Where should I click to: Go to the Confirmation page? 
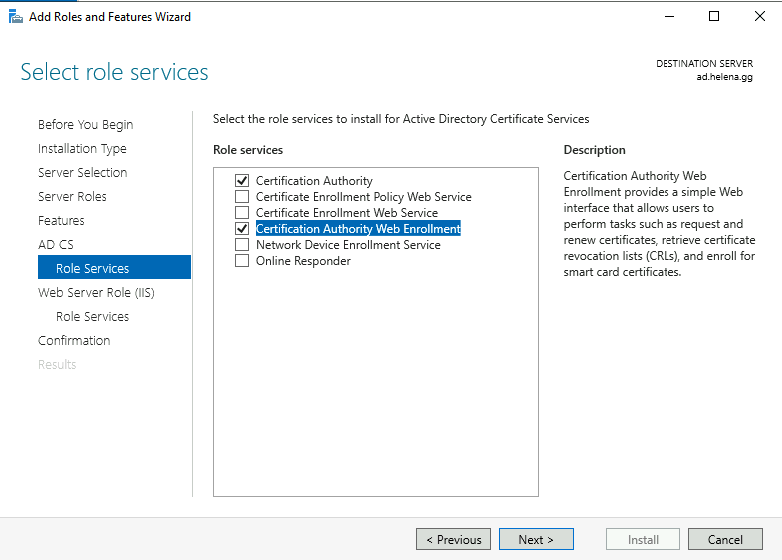click(74, 341)
